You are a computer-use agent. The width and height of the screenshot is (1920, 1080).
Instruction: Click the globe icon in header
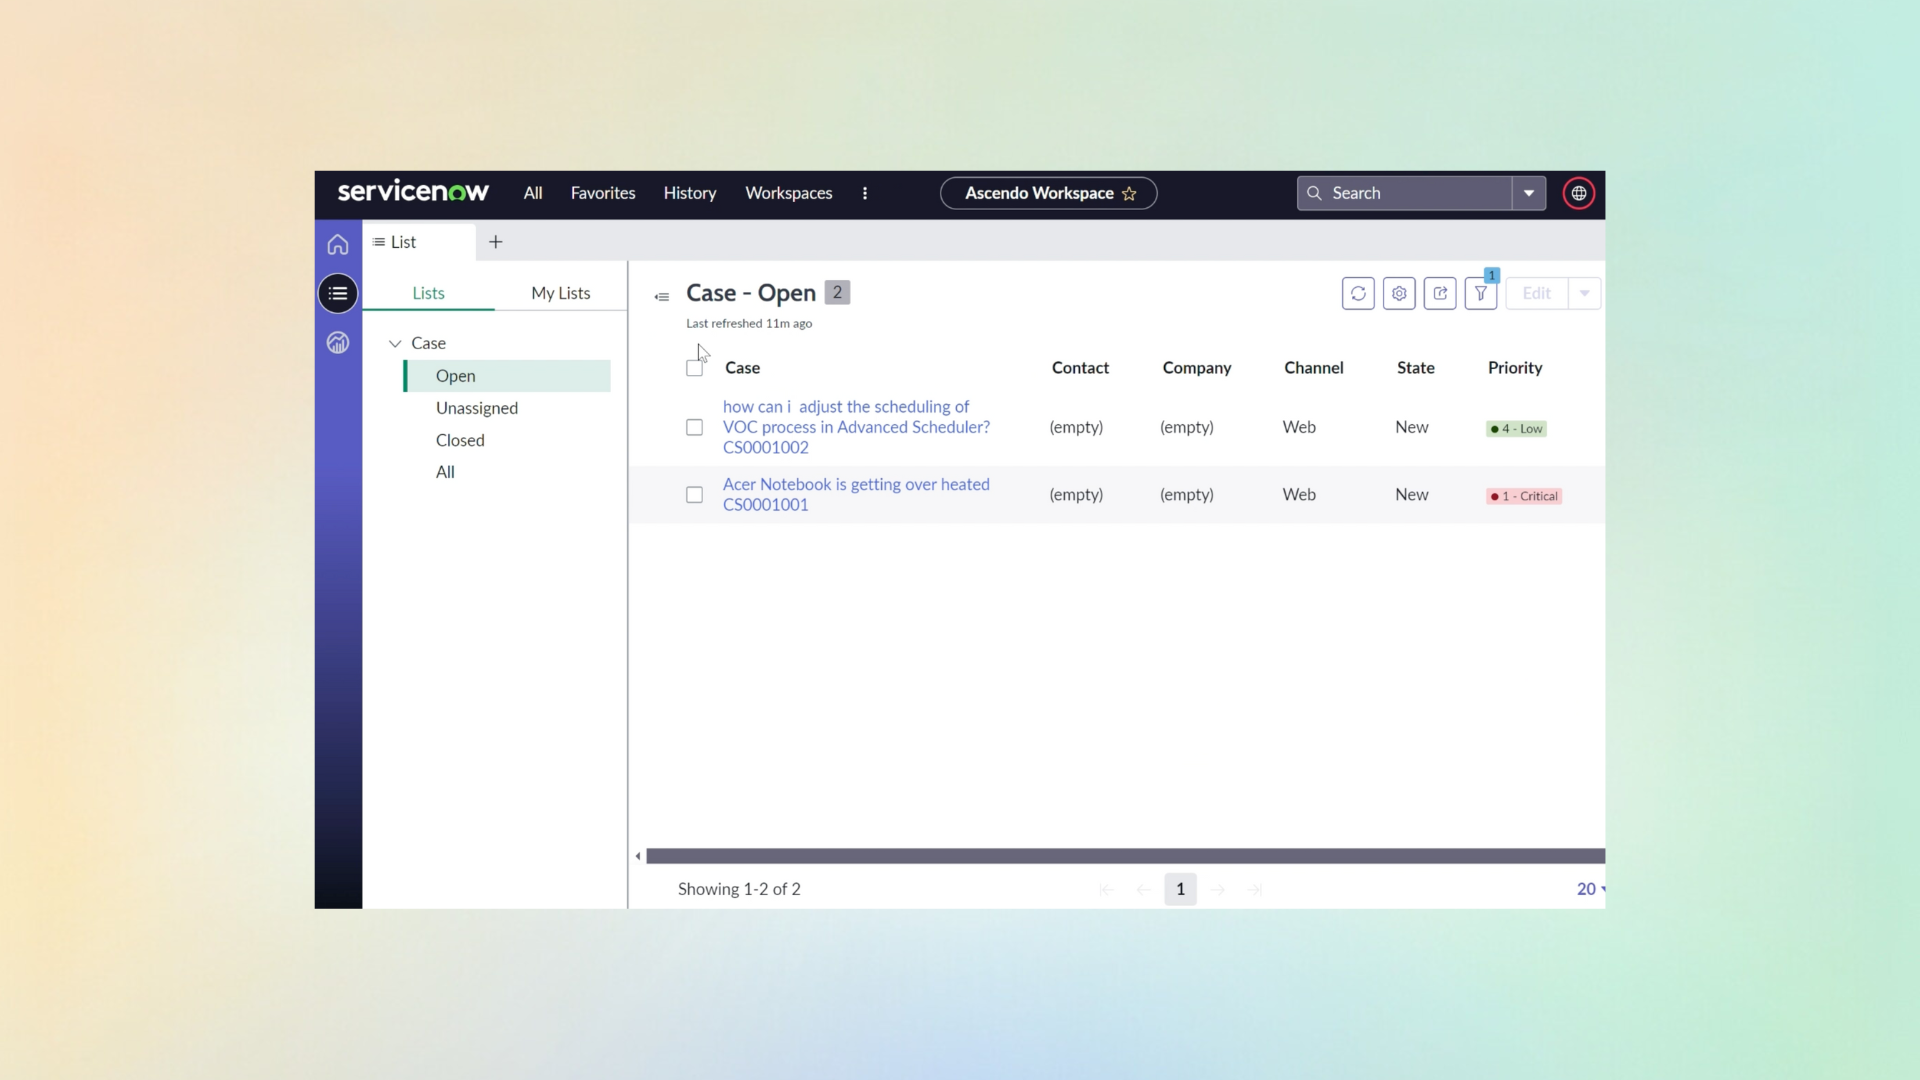coord(1579,193)
